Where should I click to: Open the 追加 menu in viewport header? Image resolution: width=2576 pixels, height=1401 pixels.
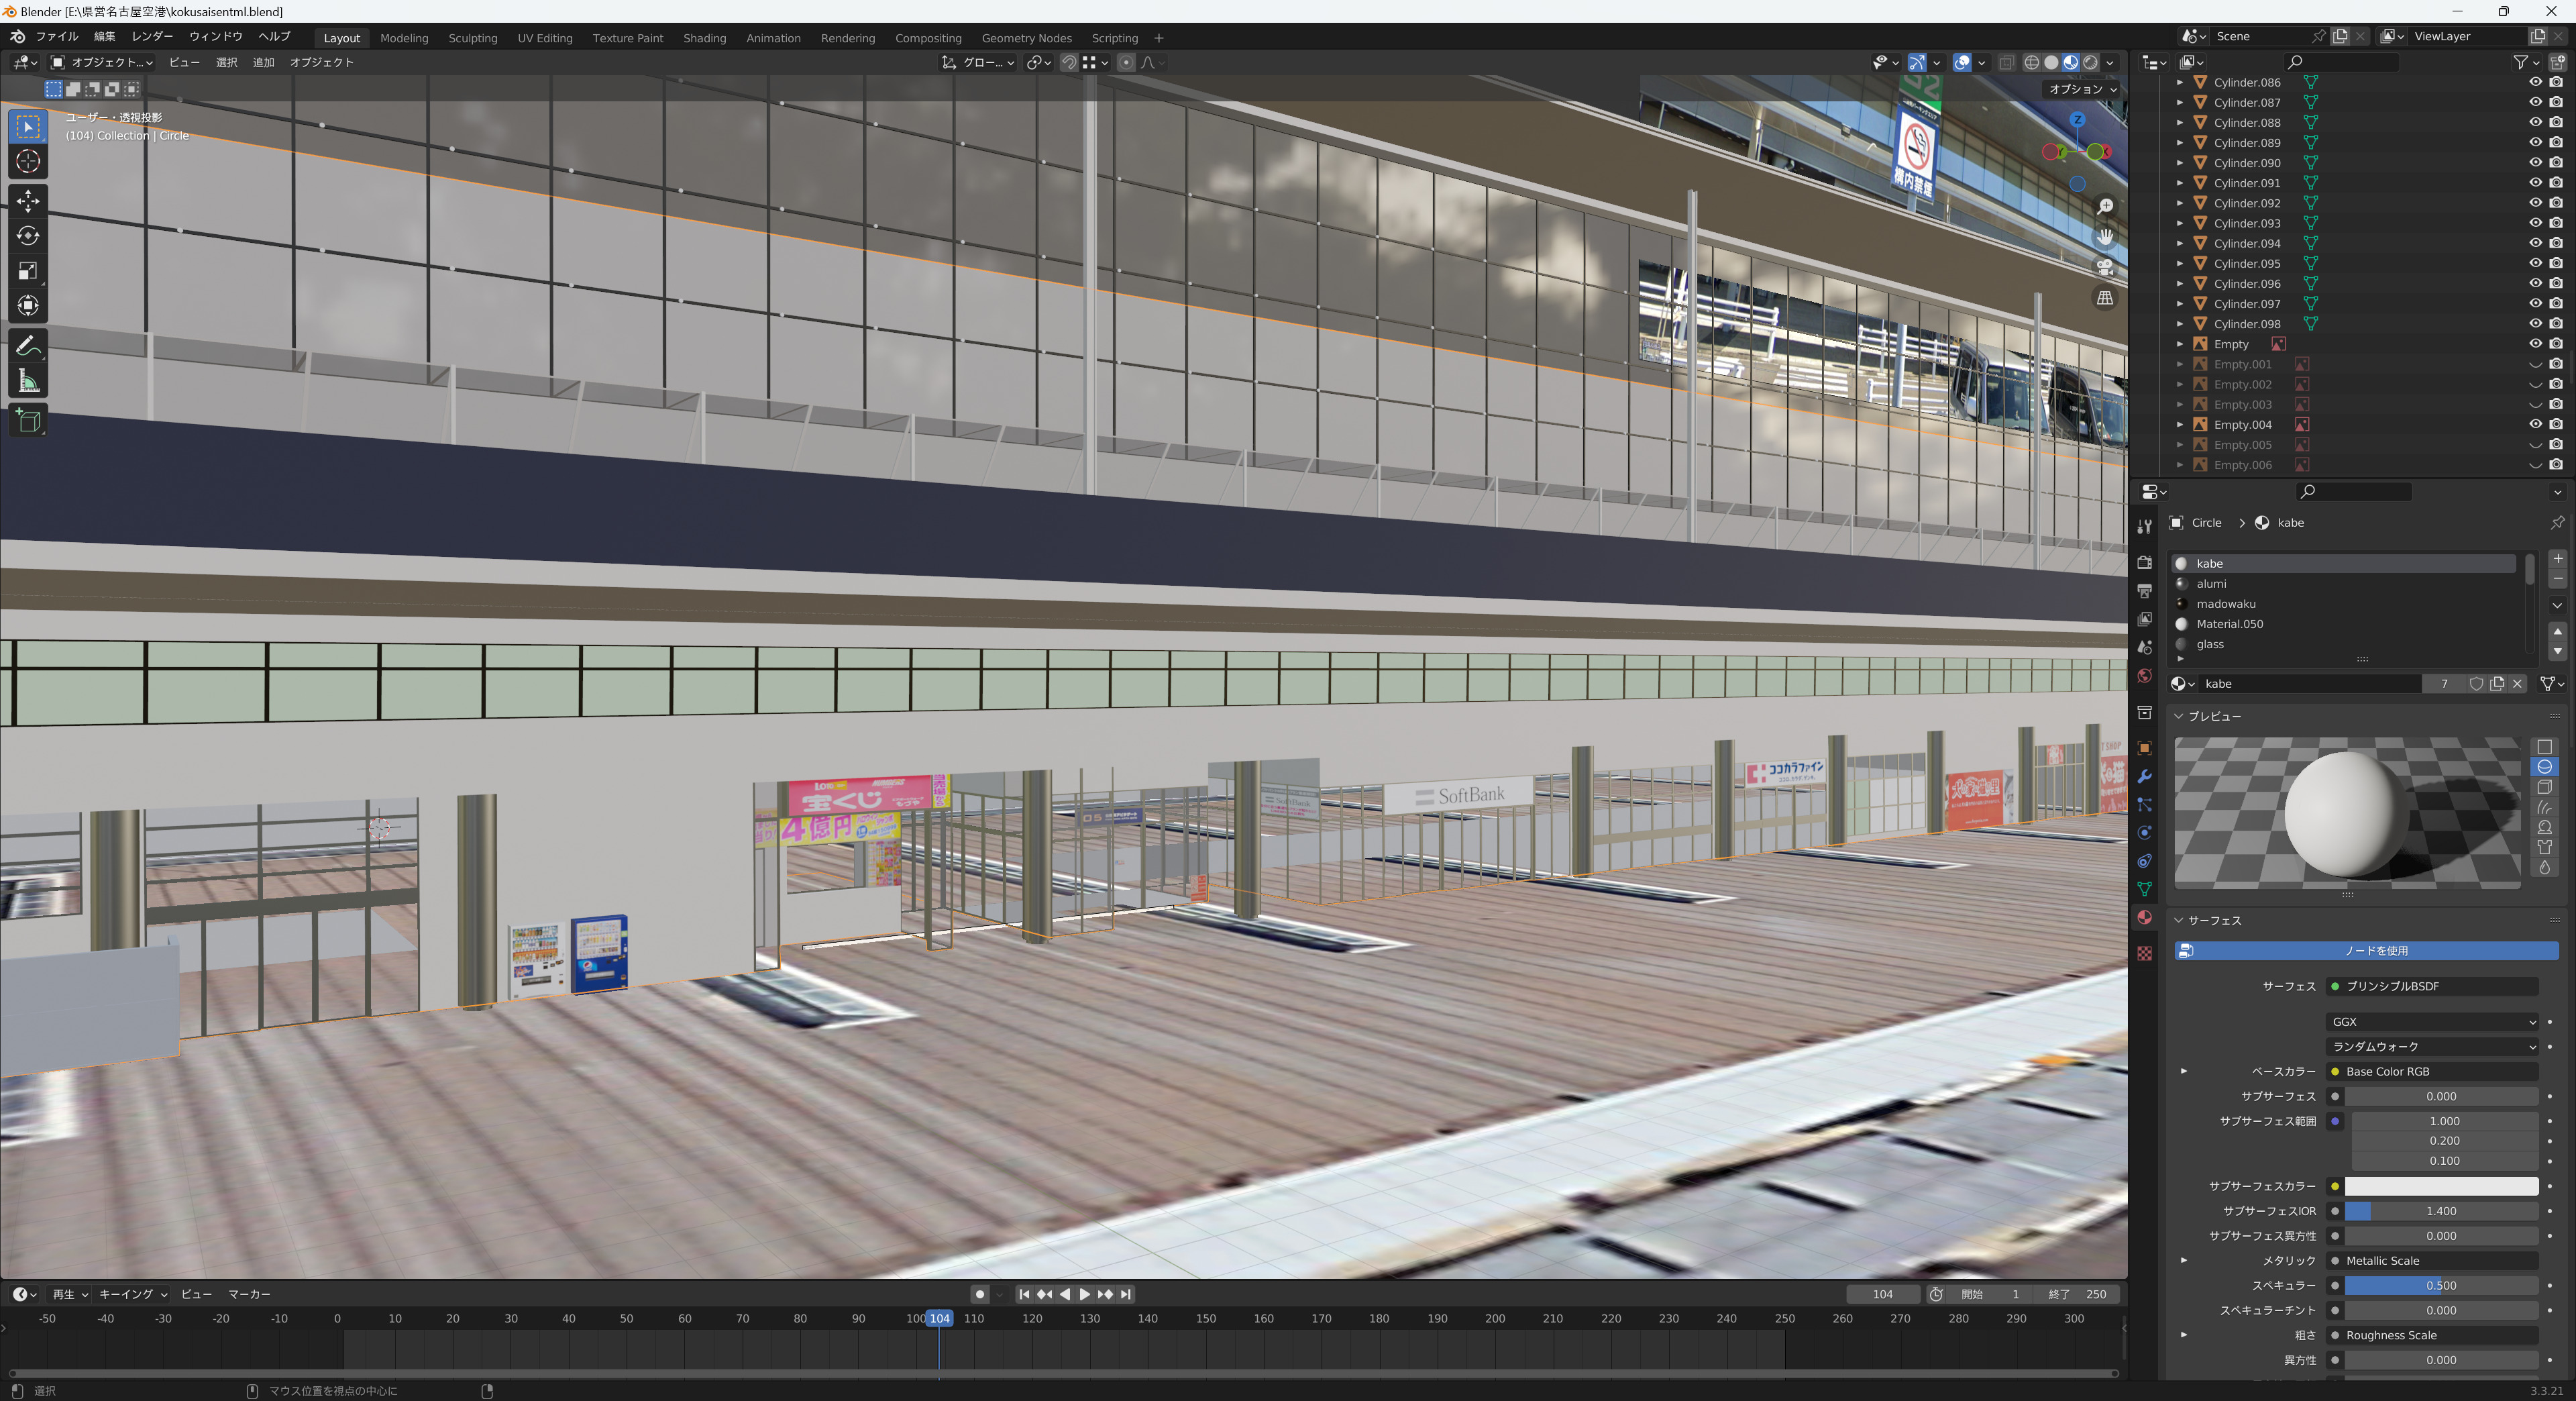click(x=263, y=62)
